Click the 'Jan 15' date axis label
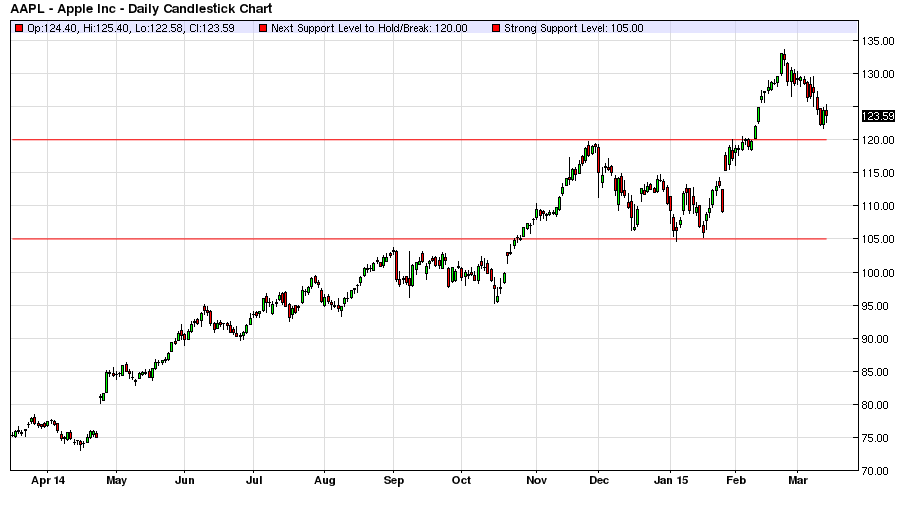The width and height of the screenshot is (900, 511). pos(671,481)
